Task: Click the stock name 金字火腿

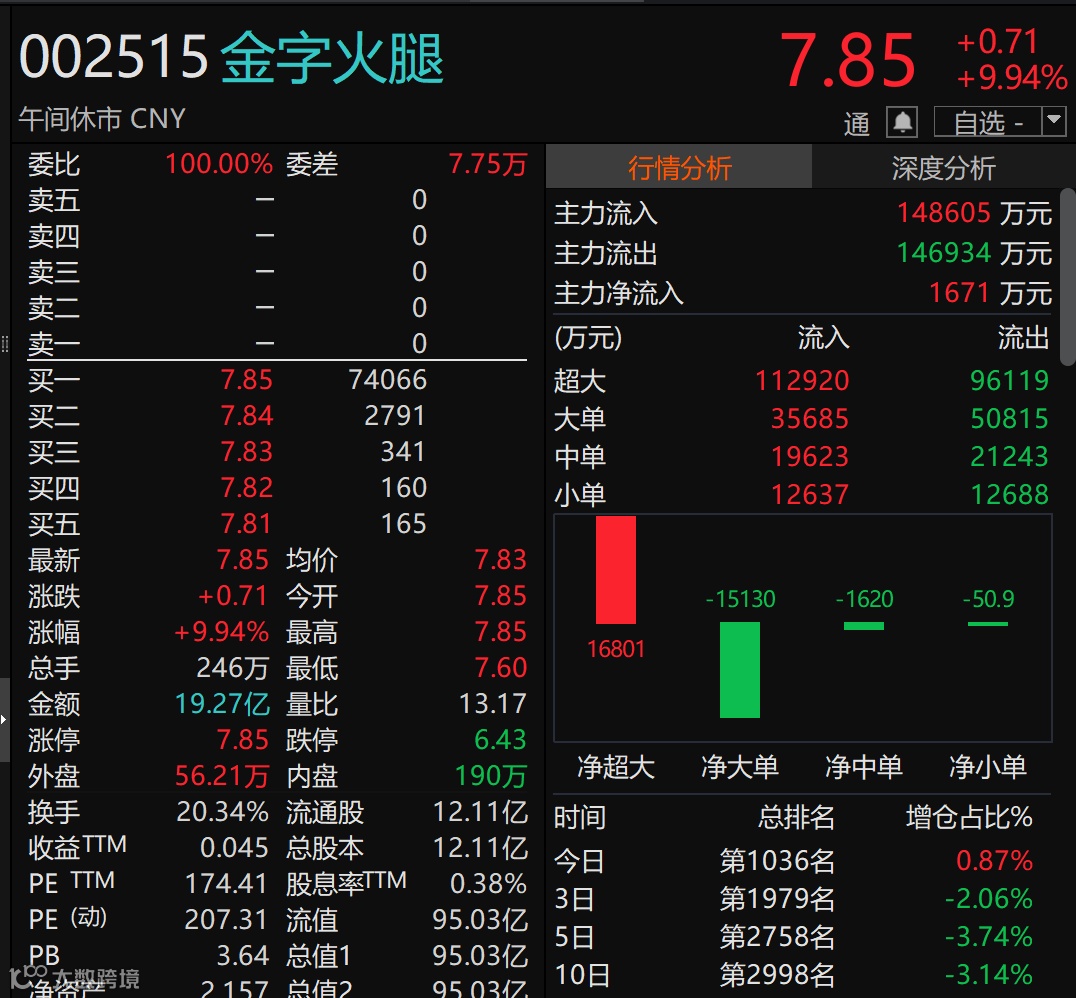Action: click(333, 58)
